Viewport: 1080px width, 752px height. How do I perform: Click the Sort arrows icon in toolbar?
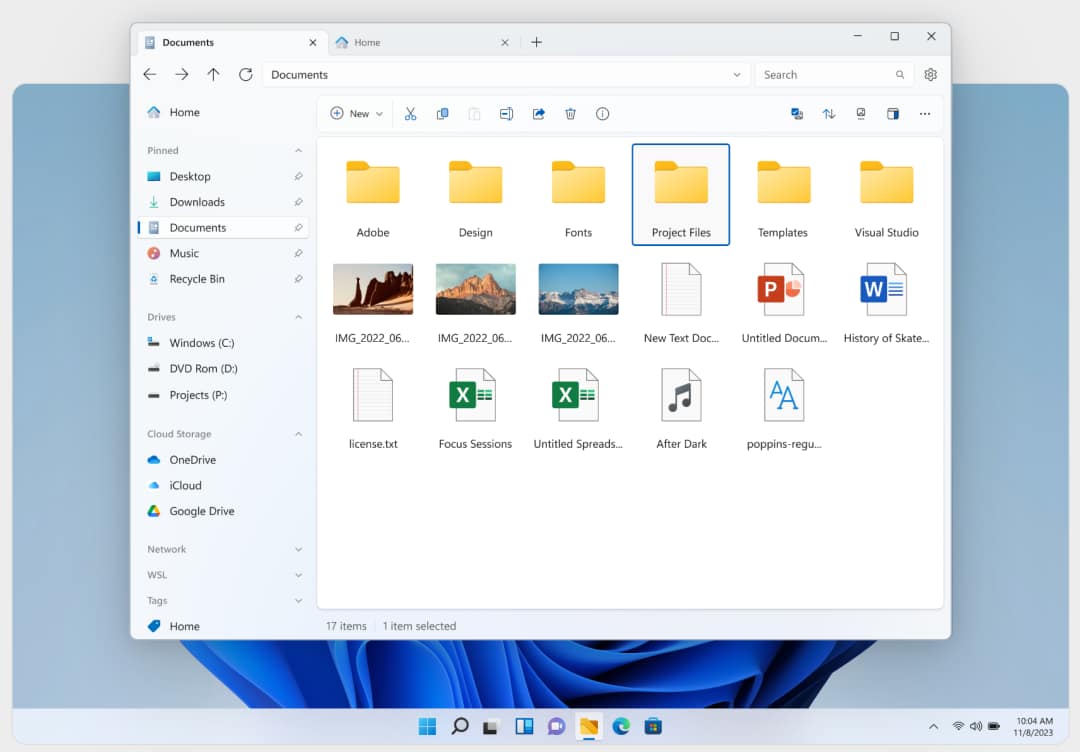point(828,114)
